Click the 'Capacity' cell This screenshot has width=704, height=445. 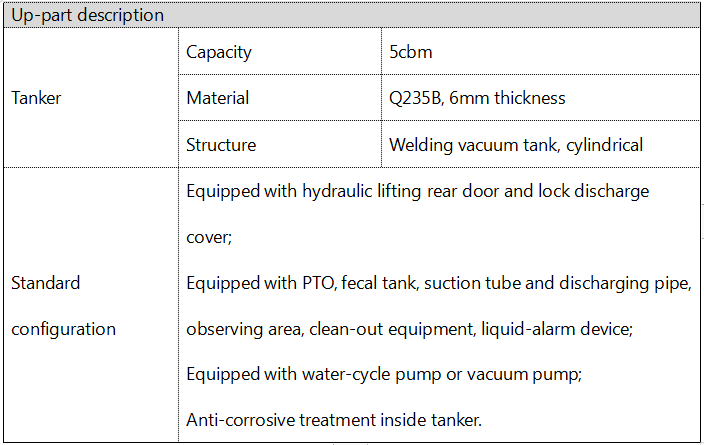280,52
